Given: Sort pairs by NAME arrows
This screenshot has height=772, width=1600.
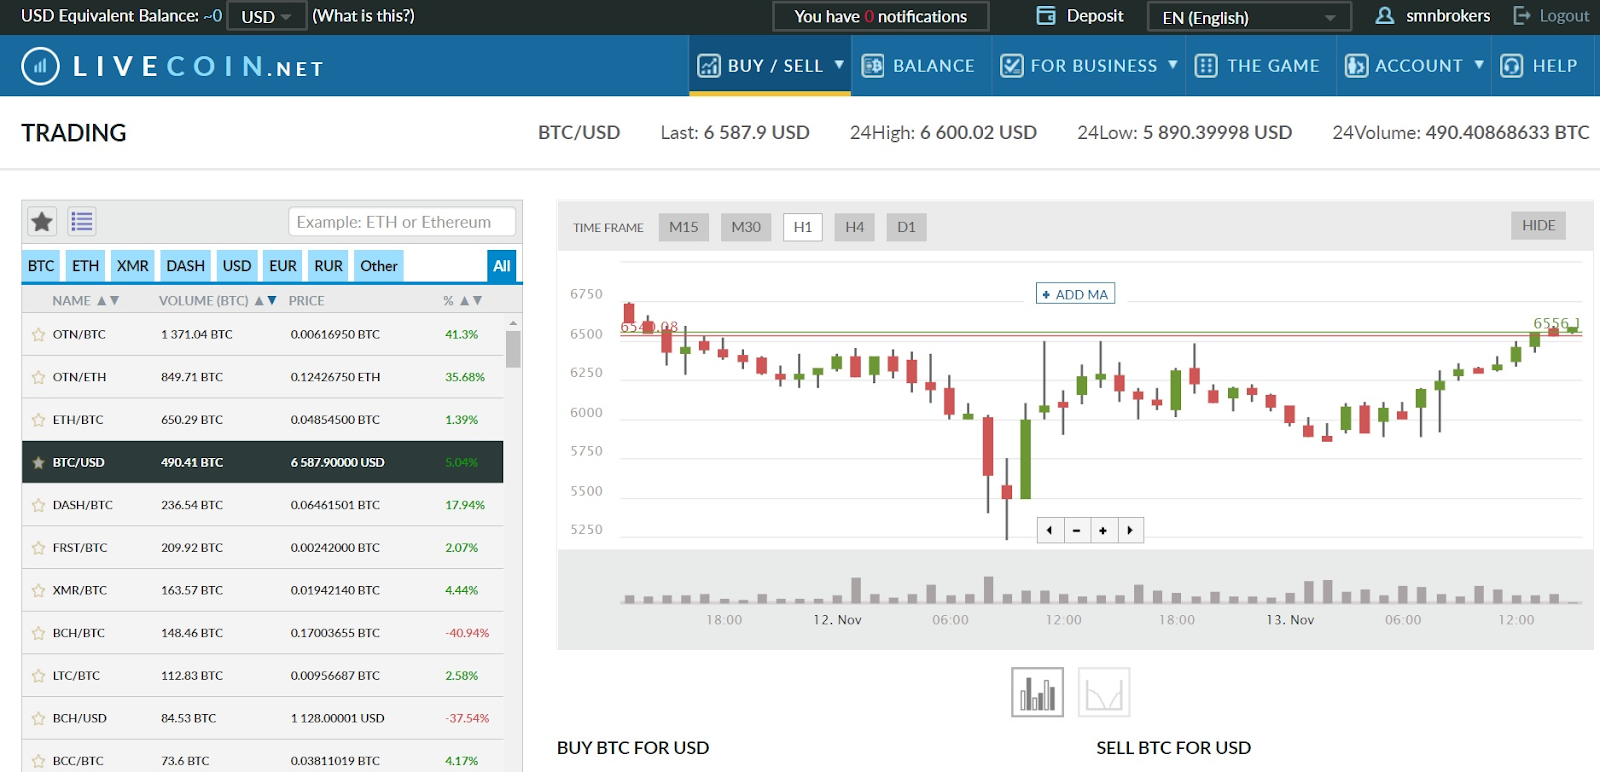Looking at the screenshot, I should pos(108,301).
